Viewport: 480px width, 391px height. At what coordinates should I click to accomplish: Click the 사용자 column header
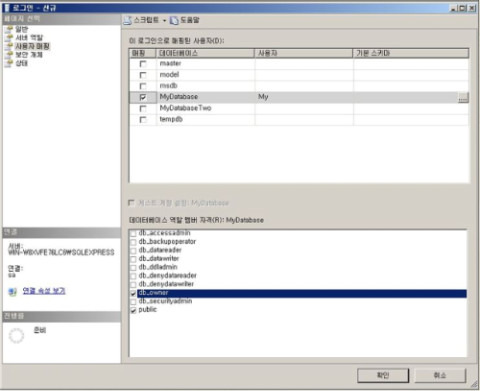(x=304, y=53)
